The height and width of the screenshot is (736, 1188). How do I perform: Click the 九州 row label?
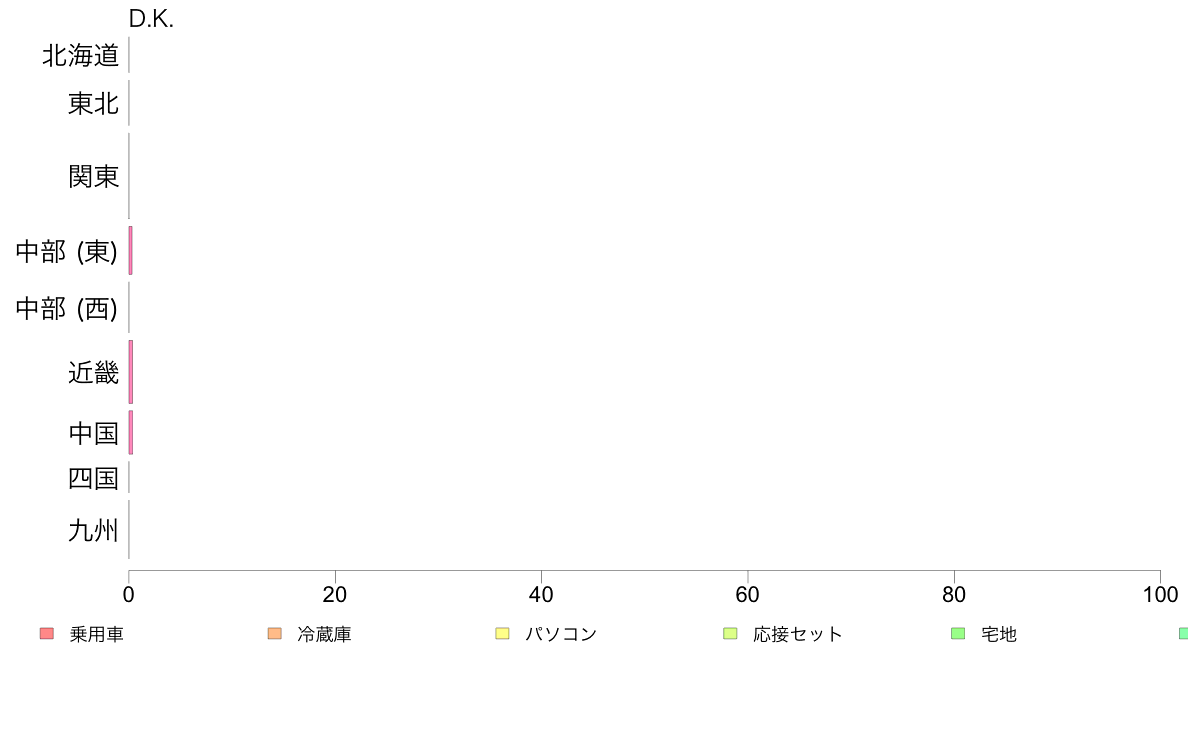click(x=94, y=530)
